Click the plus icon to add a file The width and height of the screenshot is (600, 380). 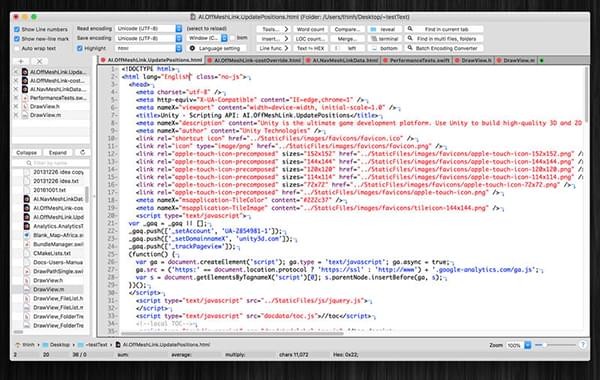(x=21, y=61)
